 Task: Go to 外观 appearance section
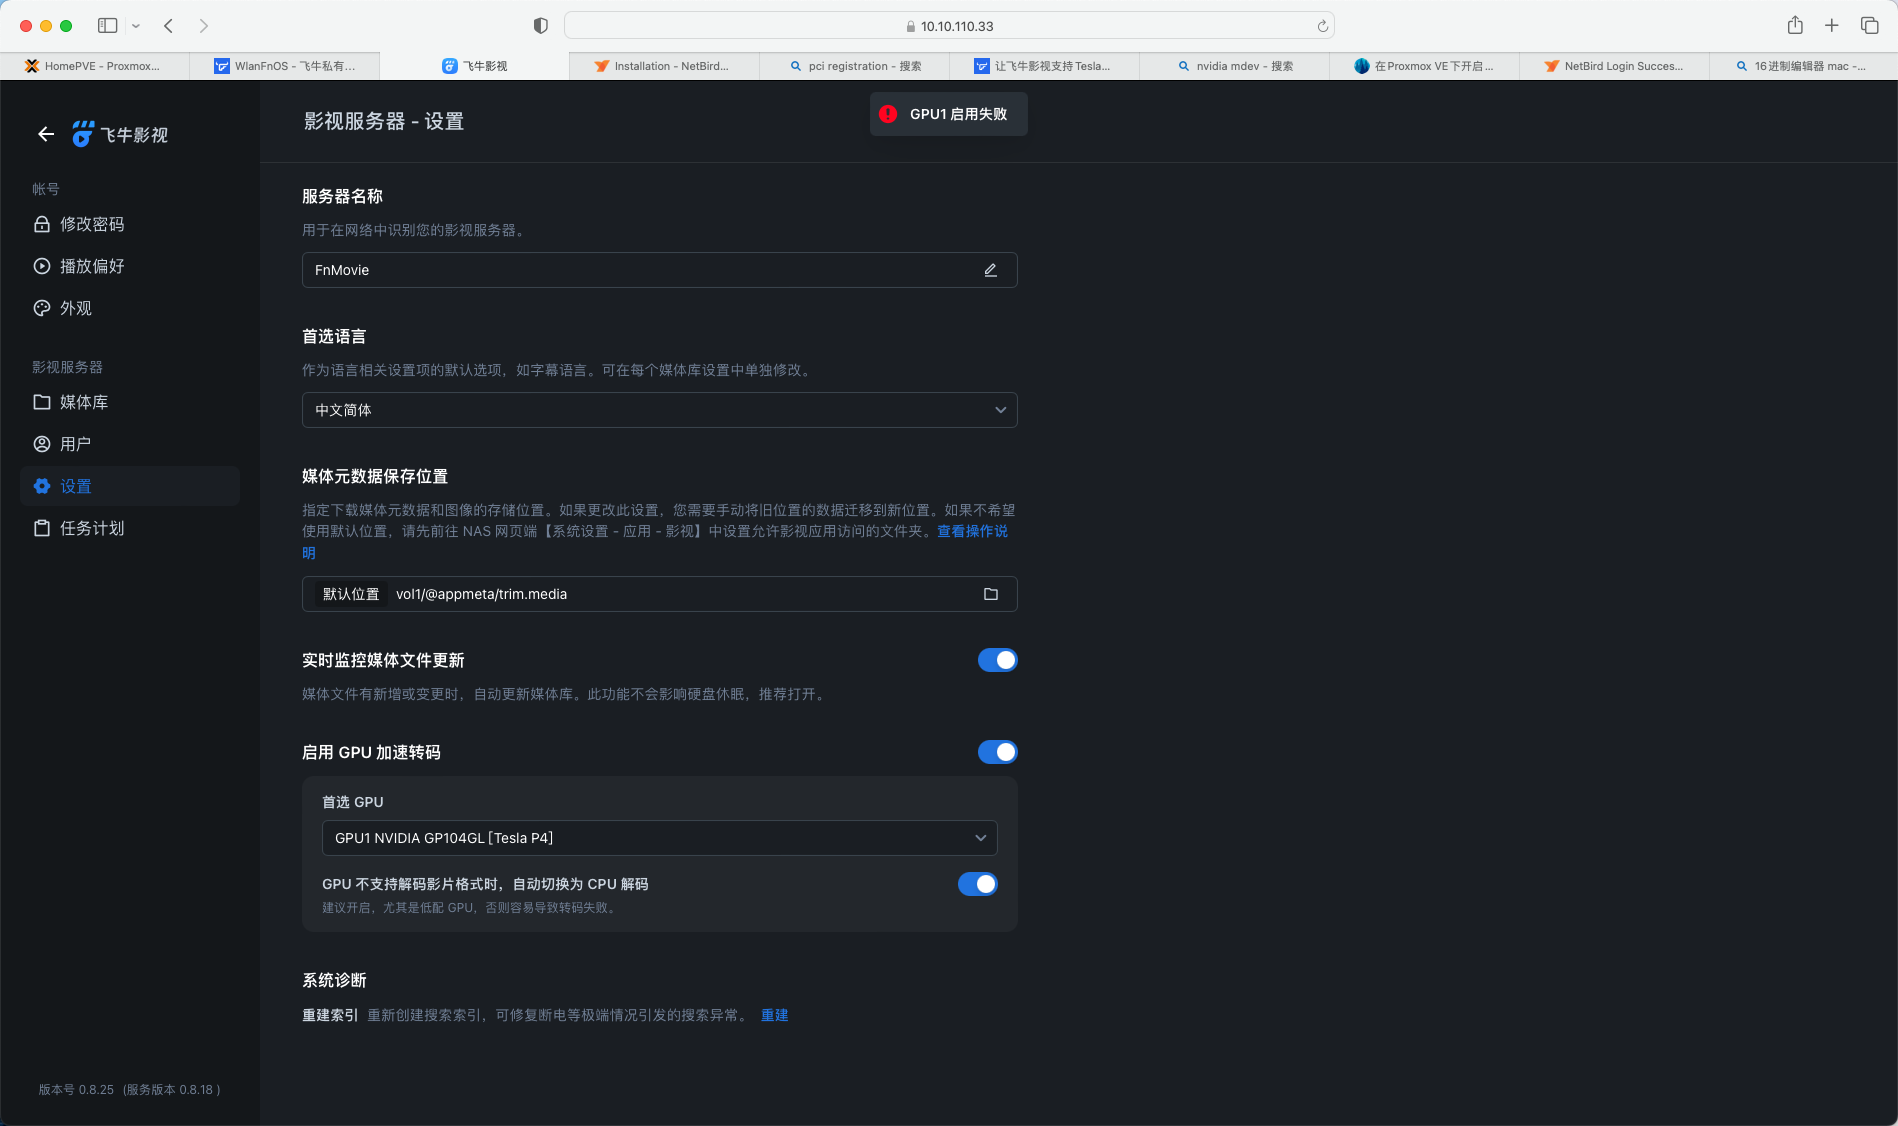[x=130, y=308]
